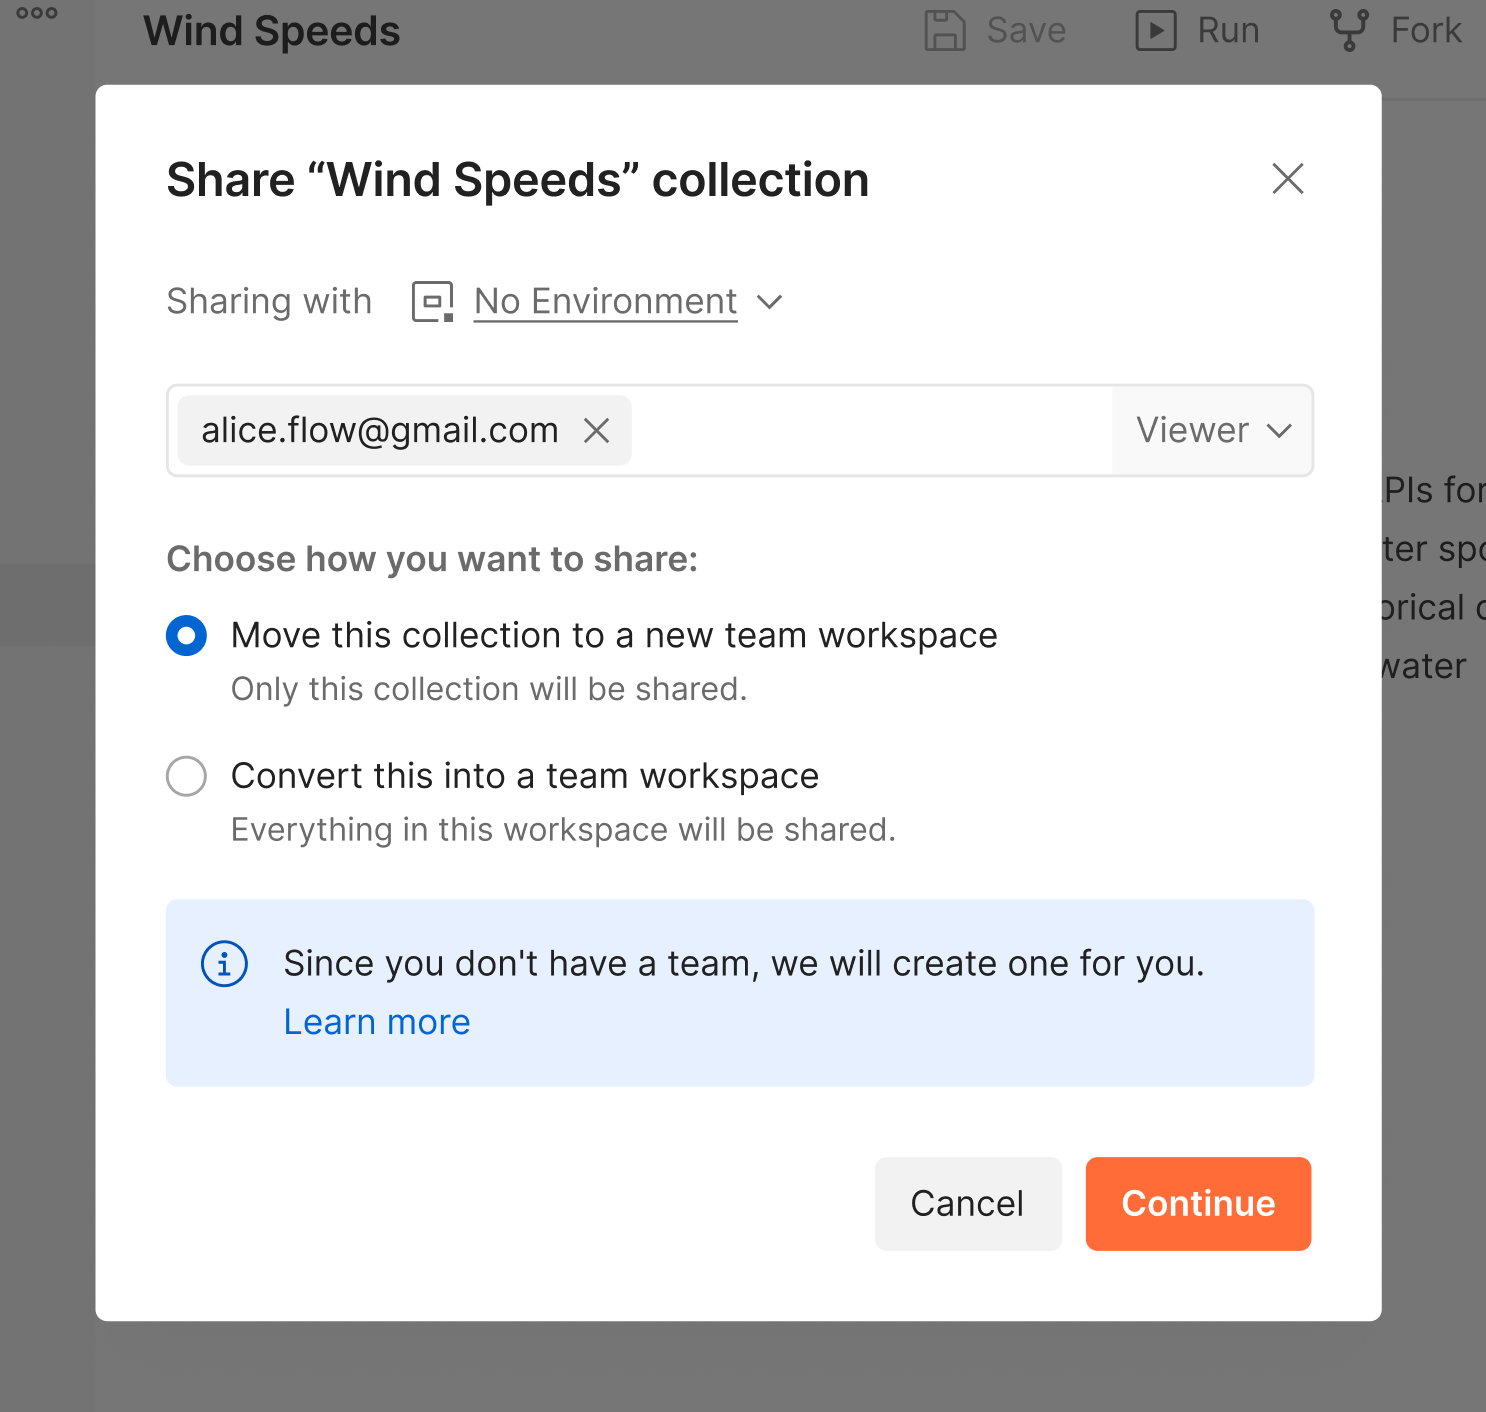Click the environment icon beside No Environment
The image size is (1486, 1412).
pyautogui.click(x=433, y=301)
